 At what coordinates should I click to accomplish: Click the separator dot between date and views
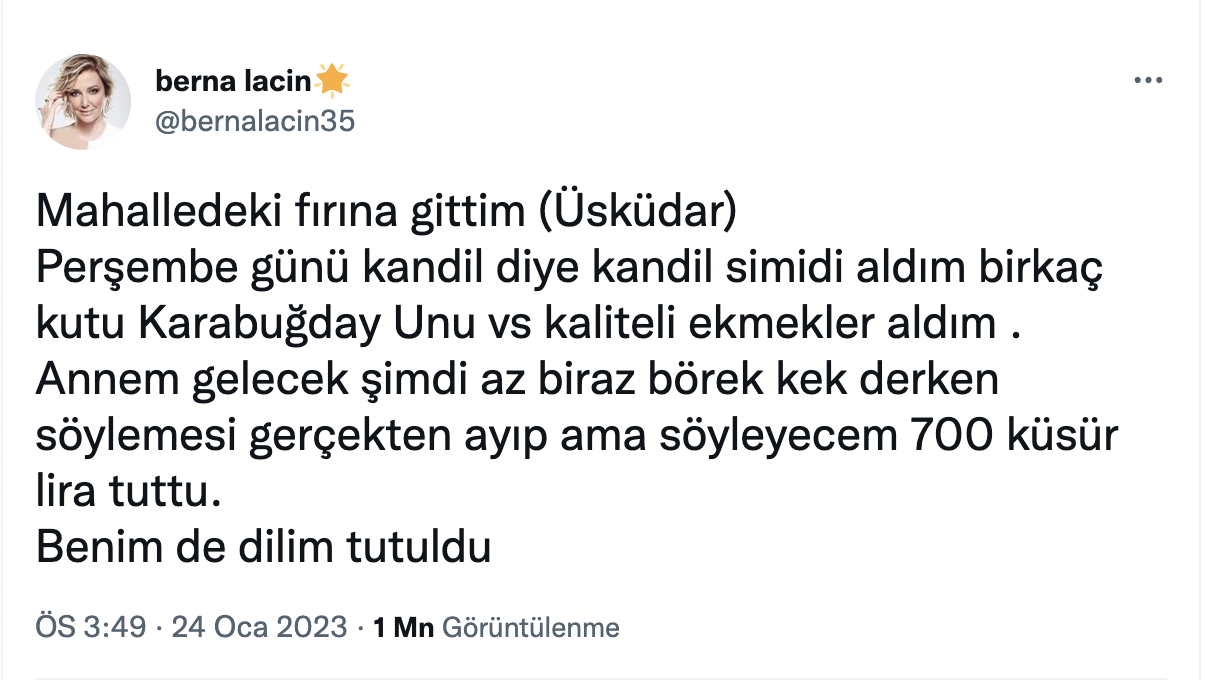[x=361, y=628]
